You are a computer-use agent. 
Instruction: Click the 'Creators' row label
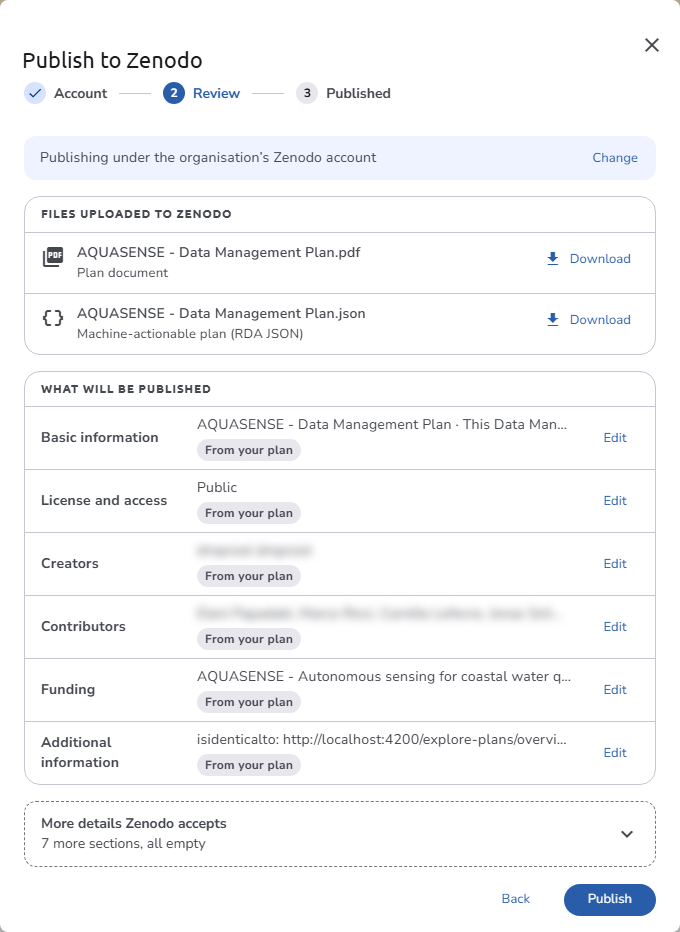click(70, 563)
